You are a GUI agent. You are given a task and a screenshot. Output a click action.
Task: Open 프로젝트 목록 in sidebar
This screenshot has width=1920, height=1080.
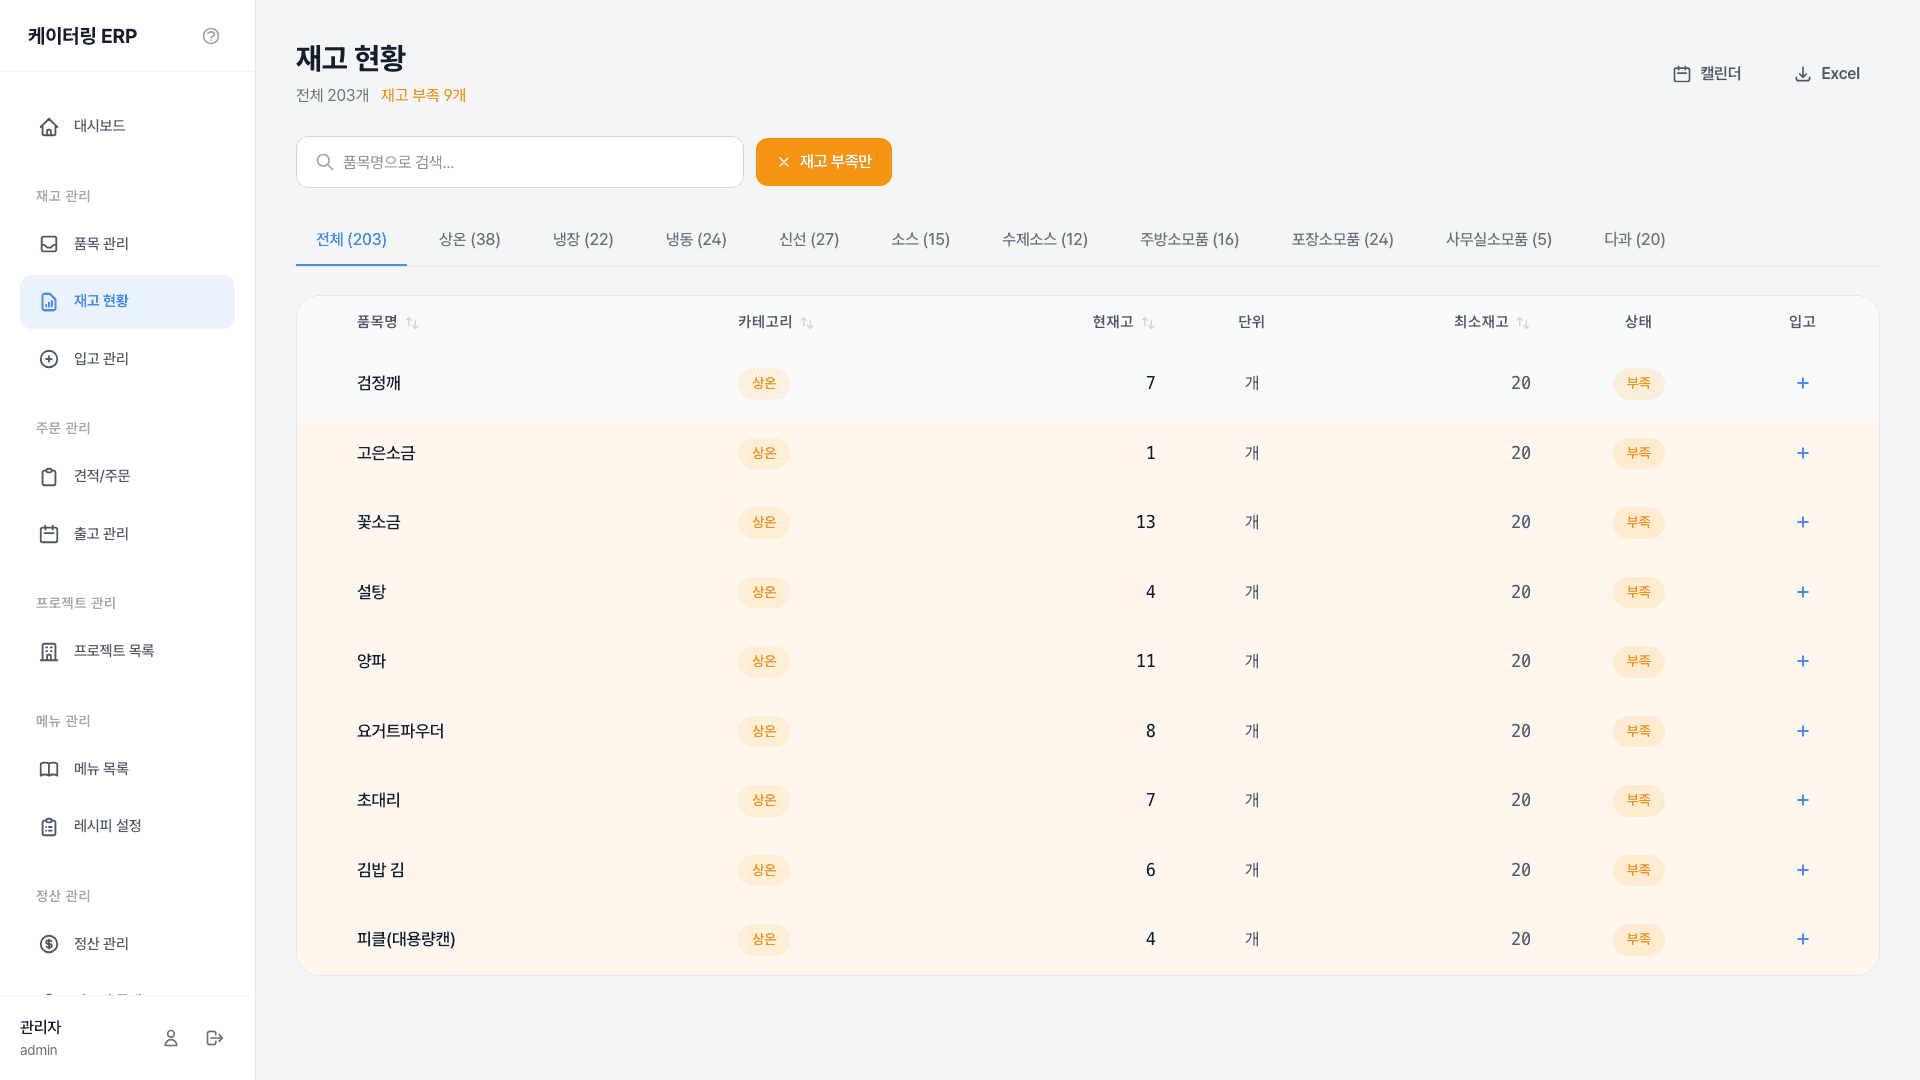[127, 651]
